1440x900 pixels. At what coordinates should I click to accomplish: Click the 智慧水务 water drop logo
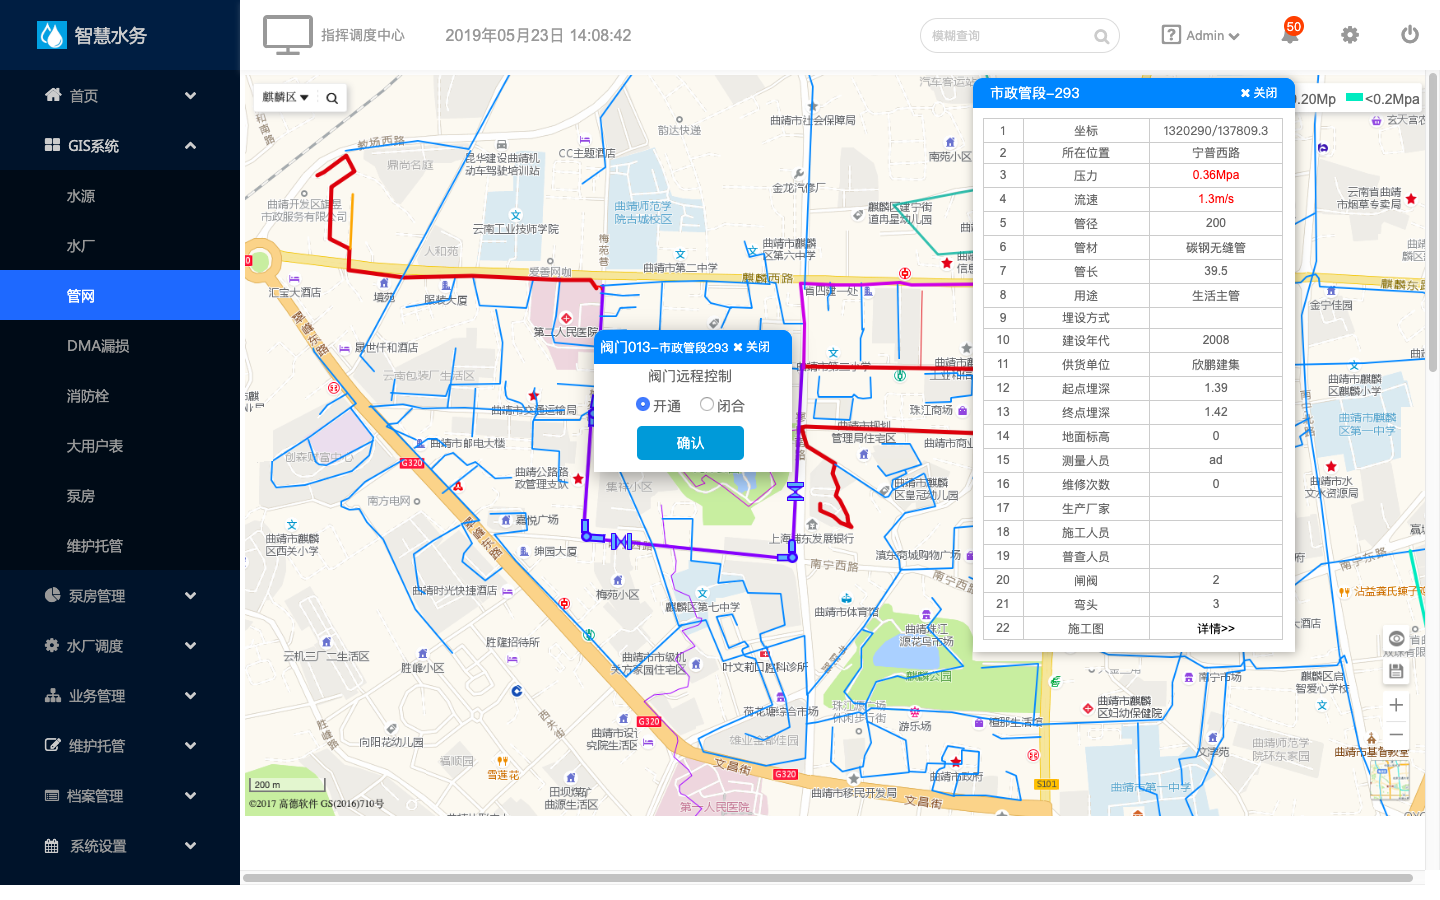pyautogui.click(x=51, y=35)
